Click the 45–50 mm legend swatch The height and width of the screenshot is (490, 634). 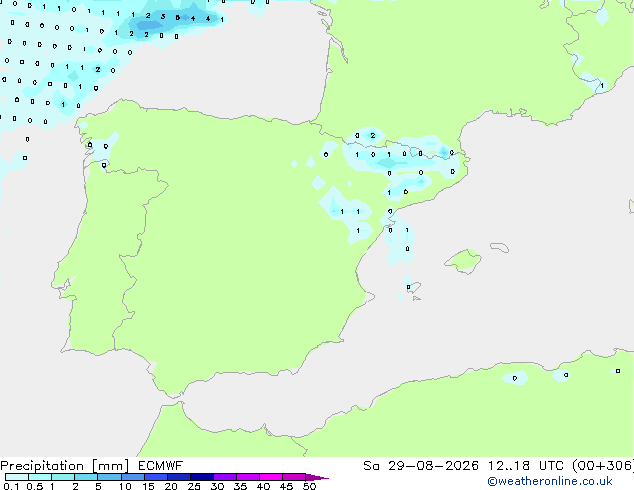click(294, 477)
